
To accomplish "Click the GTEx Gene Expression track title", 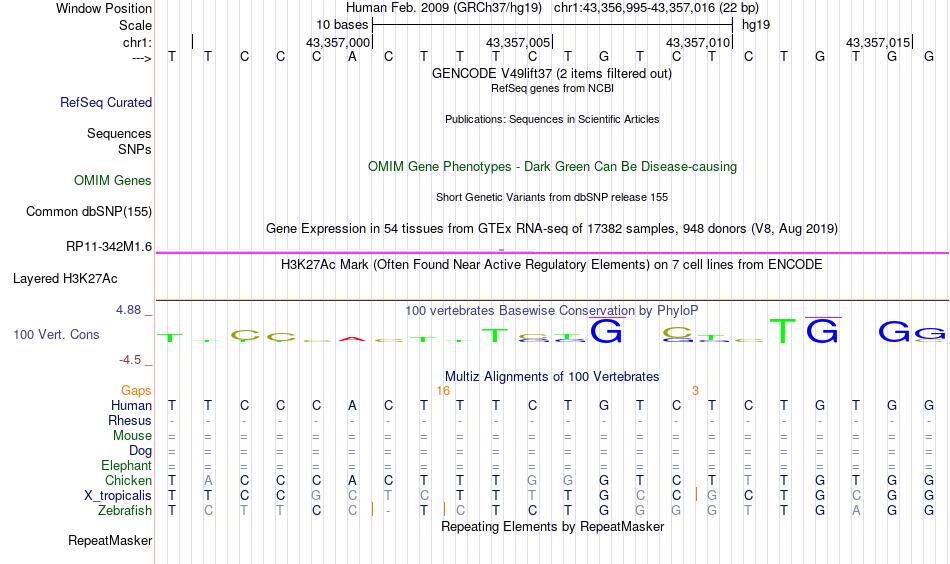I will [x=552, y=228].
